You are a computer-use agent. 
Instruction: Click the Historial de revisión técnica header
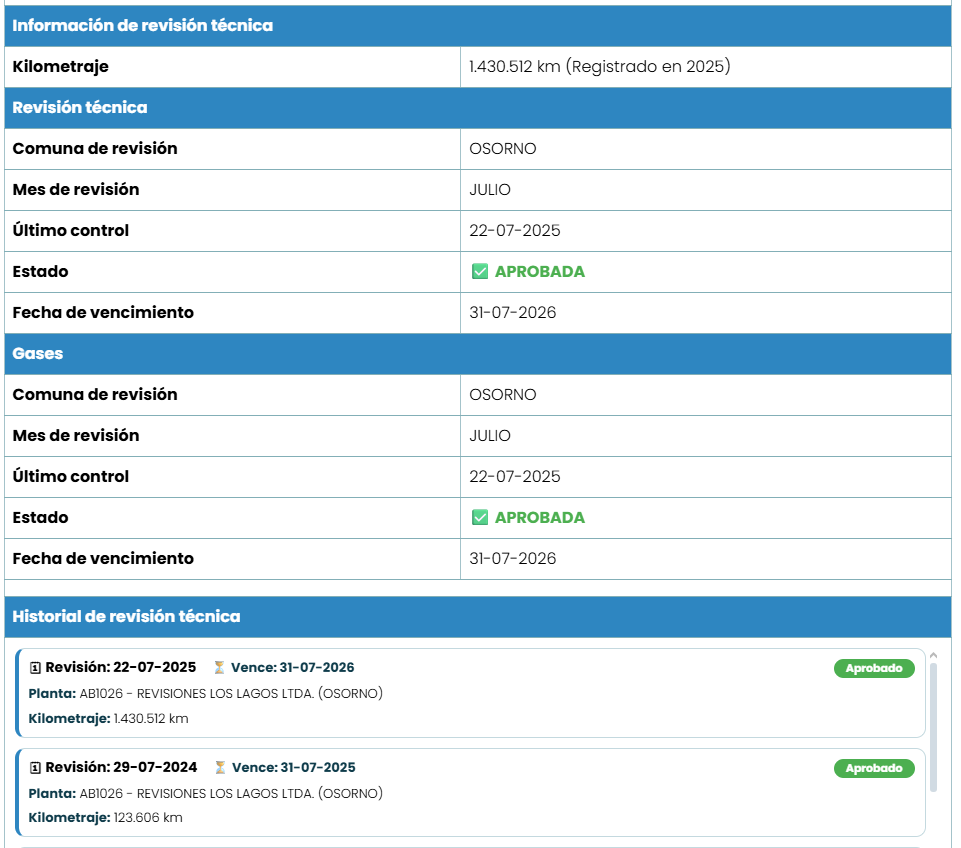(x=127, y=617)
